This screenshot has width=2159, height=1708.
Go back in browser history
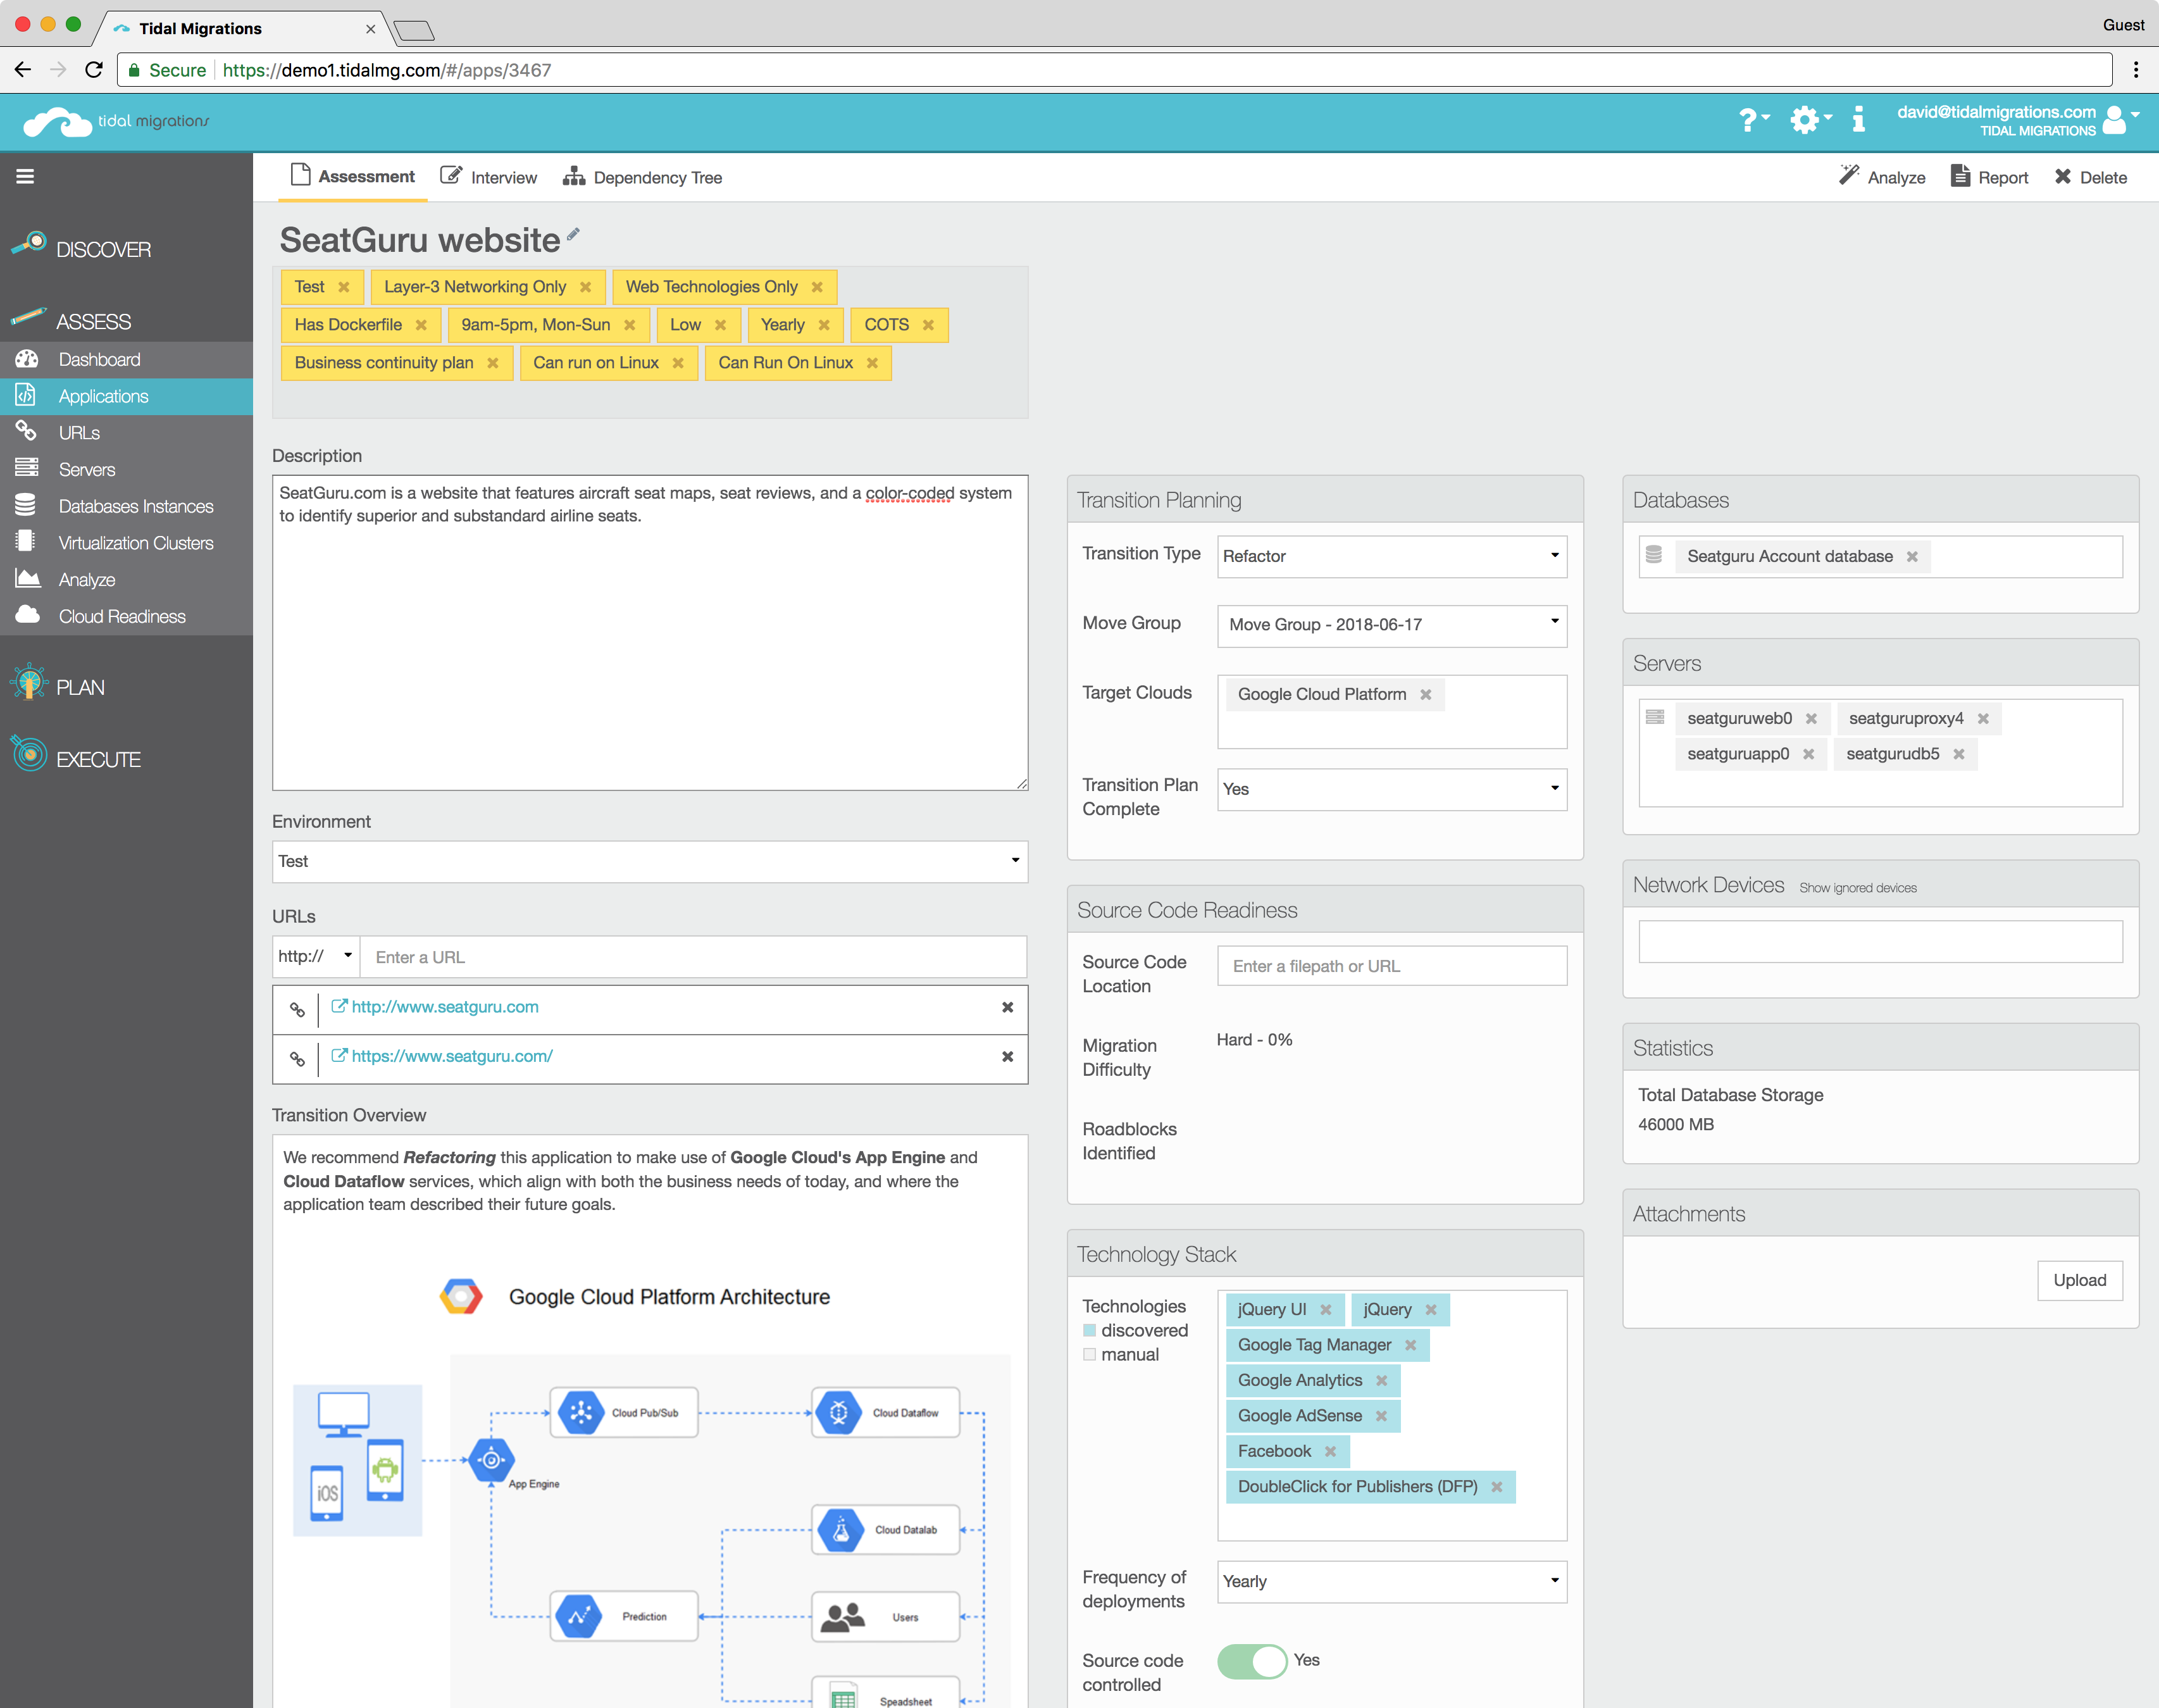point(23,70)
